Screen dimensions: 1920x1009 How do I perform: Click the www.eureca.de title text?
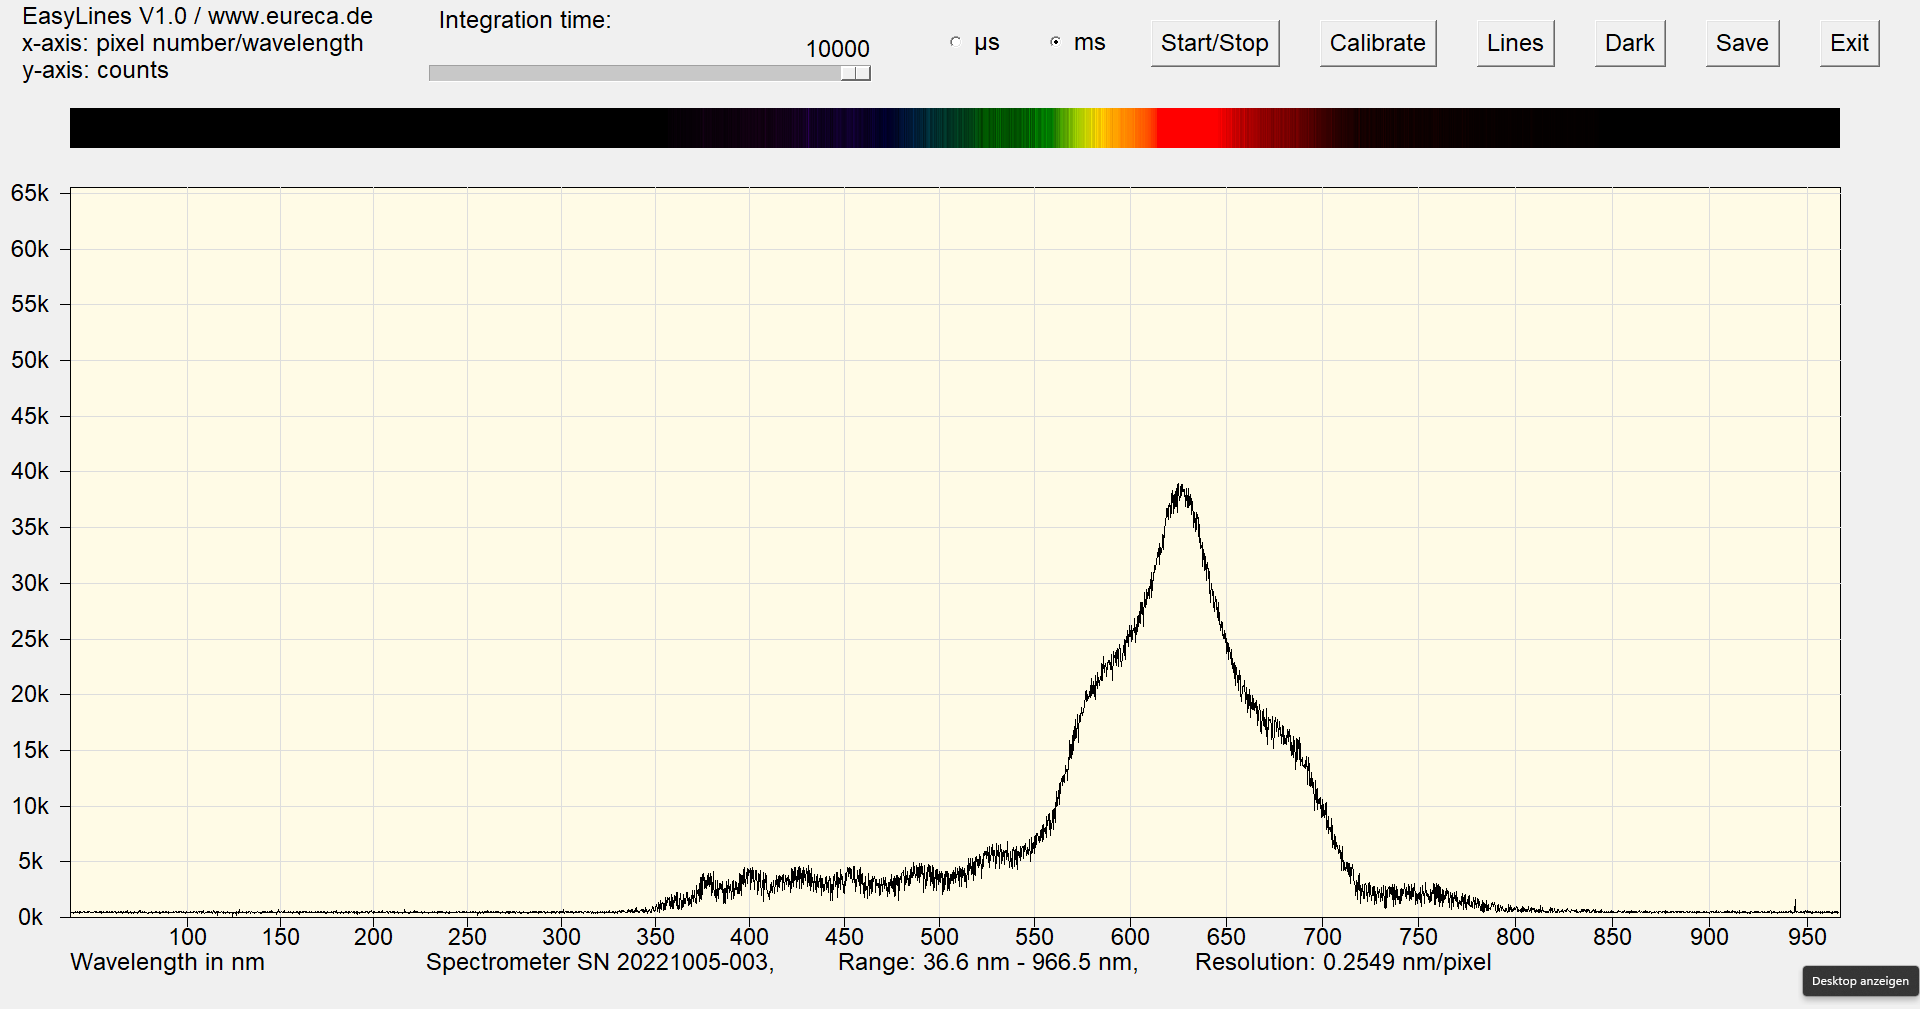point(290,17)
